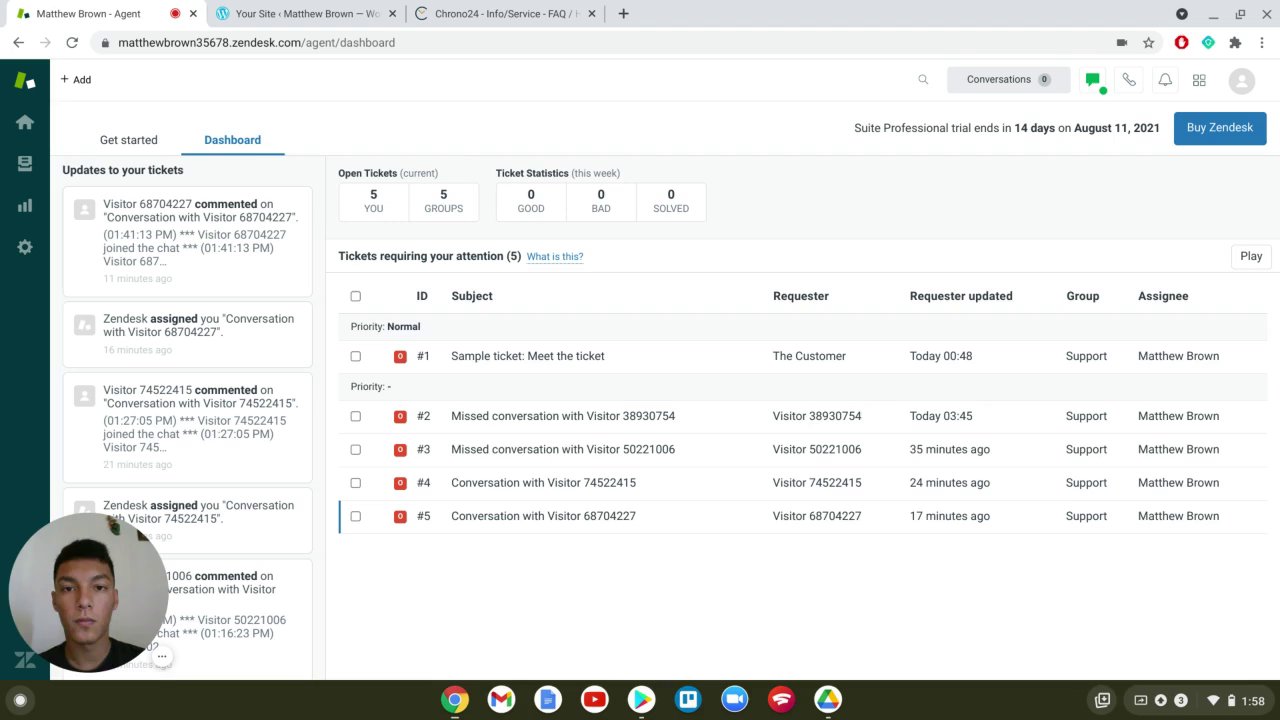The image size is (1280, 720).
Task: Sort tickets by the Subject column header
Action: coord(472,296)
